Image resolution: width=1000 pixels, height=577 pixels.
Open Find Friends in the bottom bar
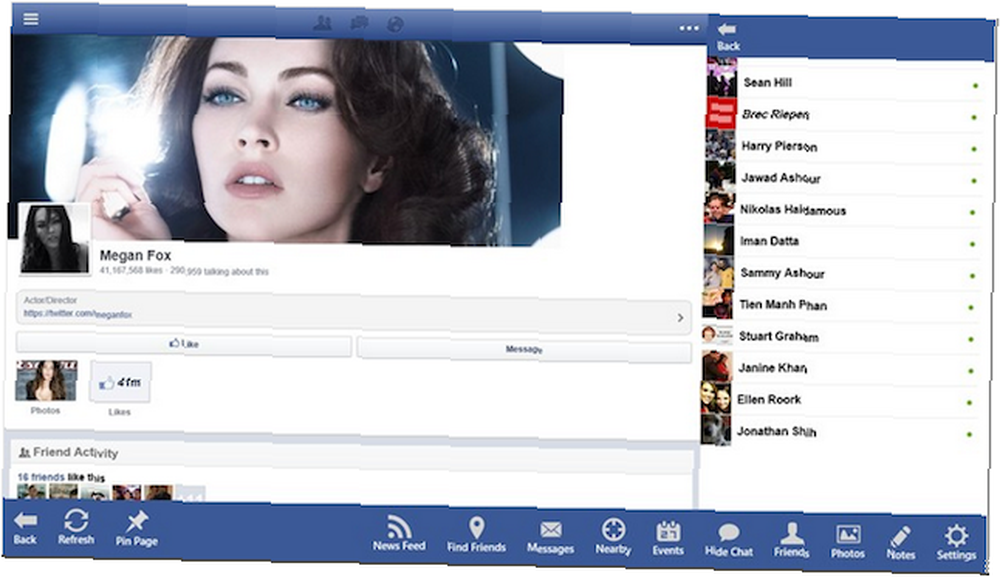click(x=476, y=535)
